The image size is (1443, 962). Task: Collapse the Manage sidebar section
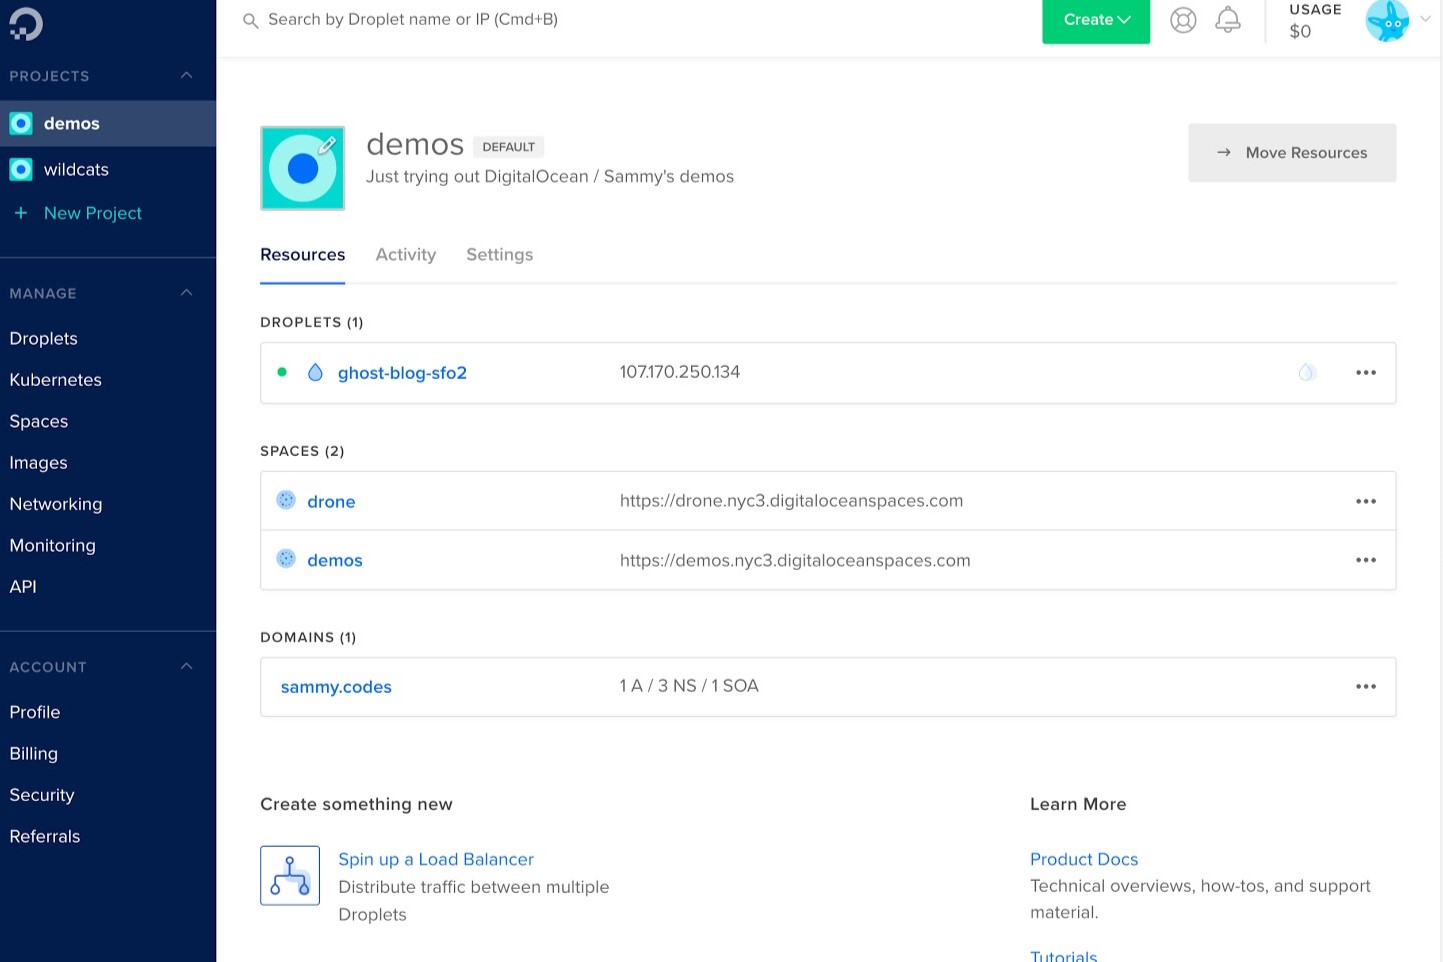click(186, 293)
